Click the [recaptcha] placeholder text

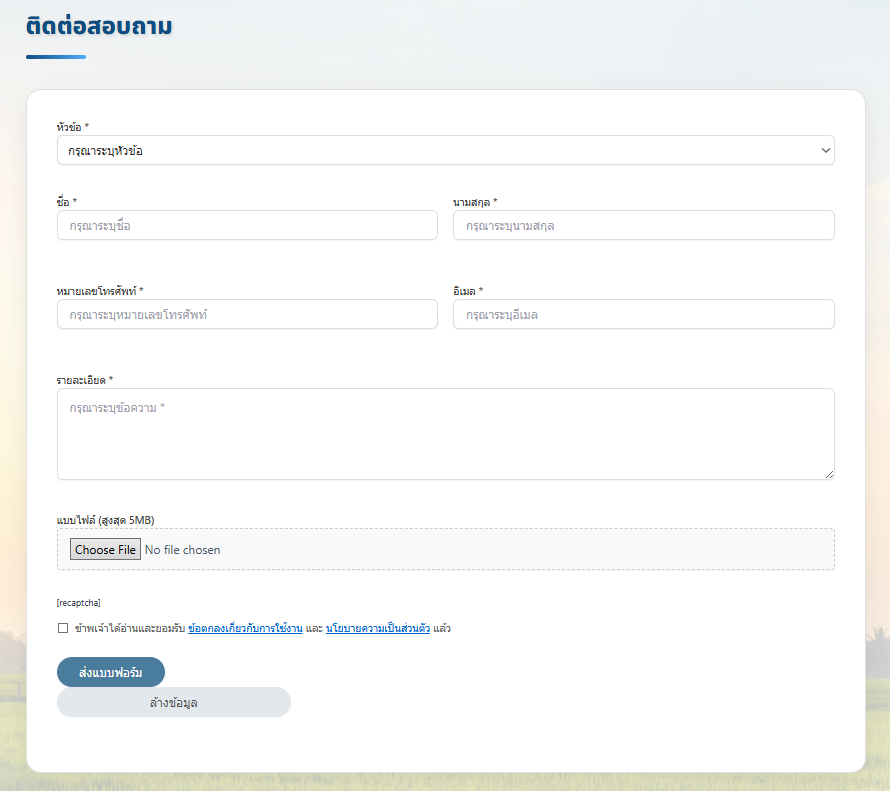(78, 603)
